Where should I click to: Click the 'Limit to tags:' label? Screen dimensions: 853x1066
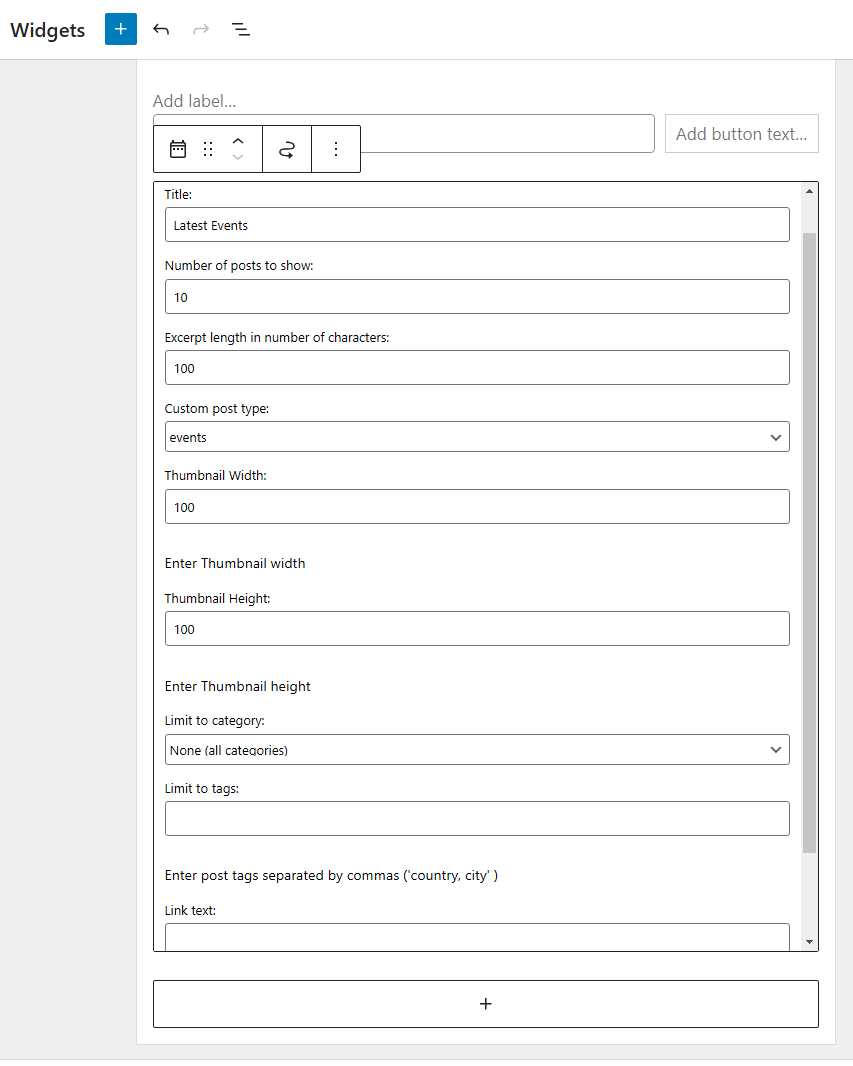click(202, 789)
